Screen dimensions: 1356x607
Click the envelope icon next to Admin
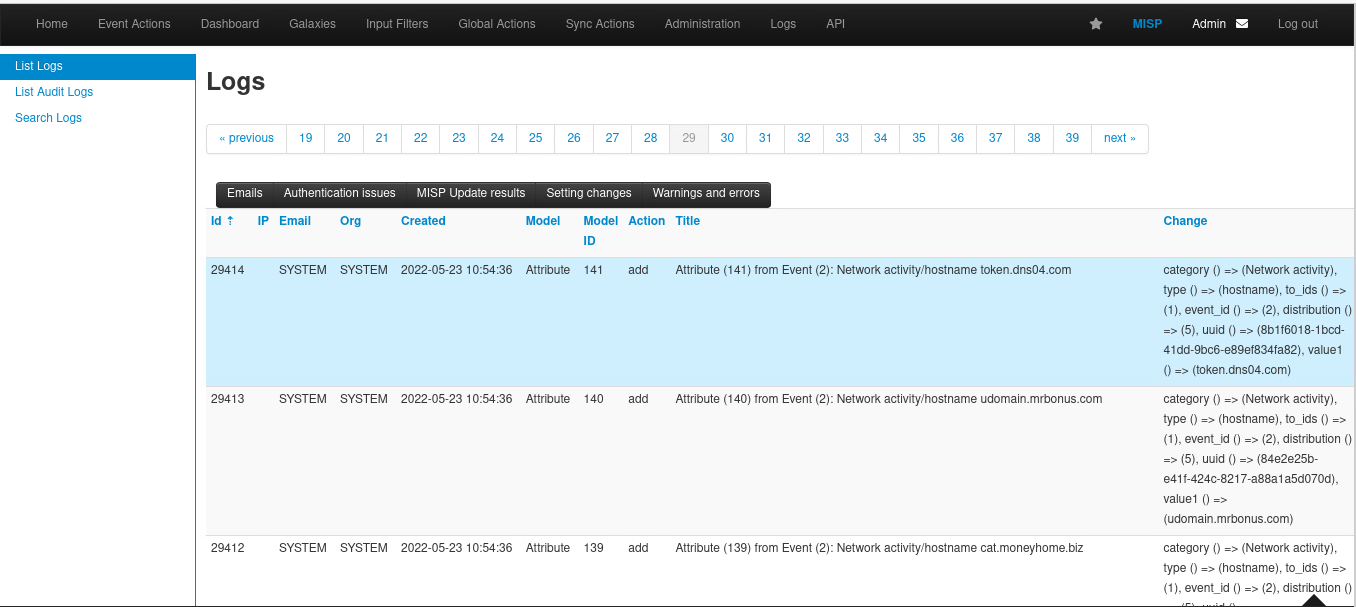tap(1242, 24)
